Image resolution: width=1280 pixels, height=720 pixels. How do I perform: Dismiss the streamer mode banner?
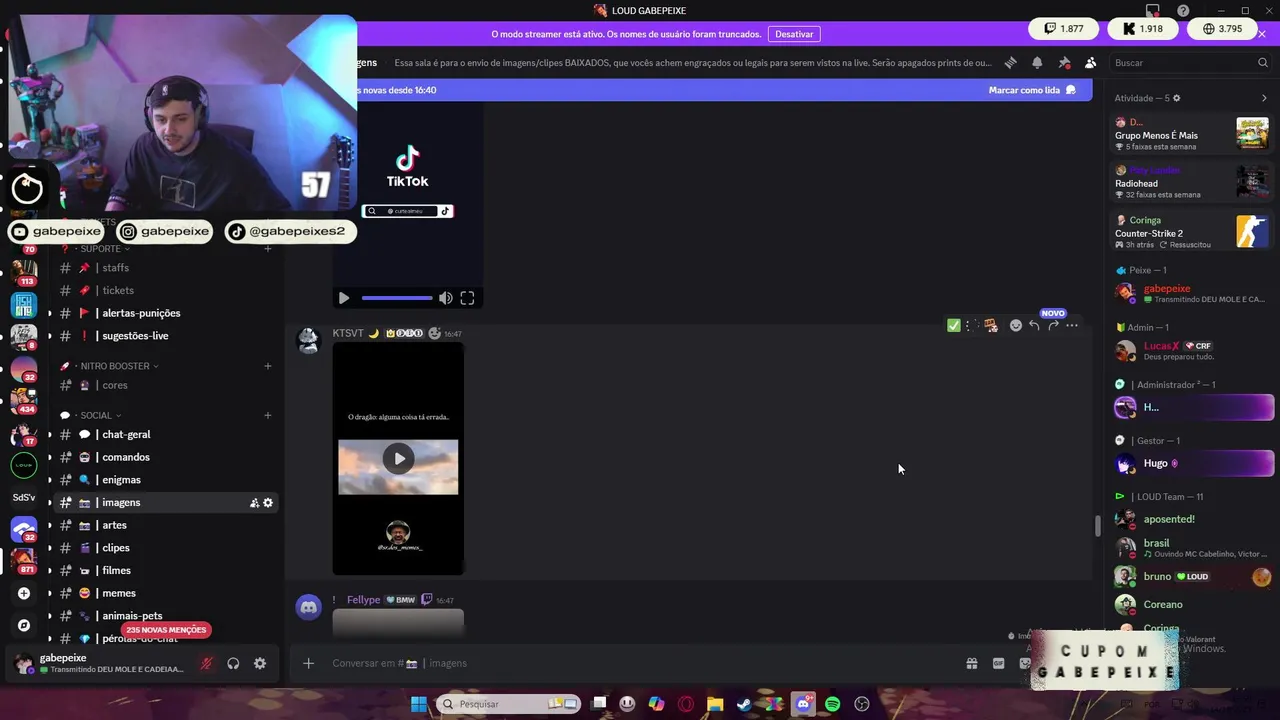(1262, 34)
